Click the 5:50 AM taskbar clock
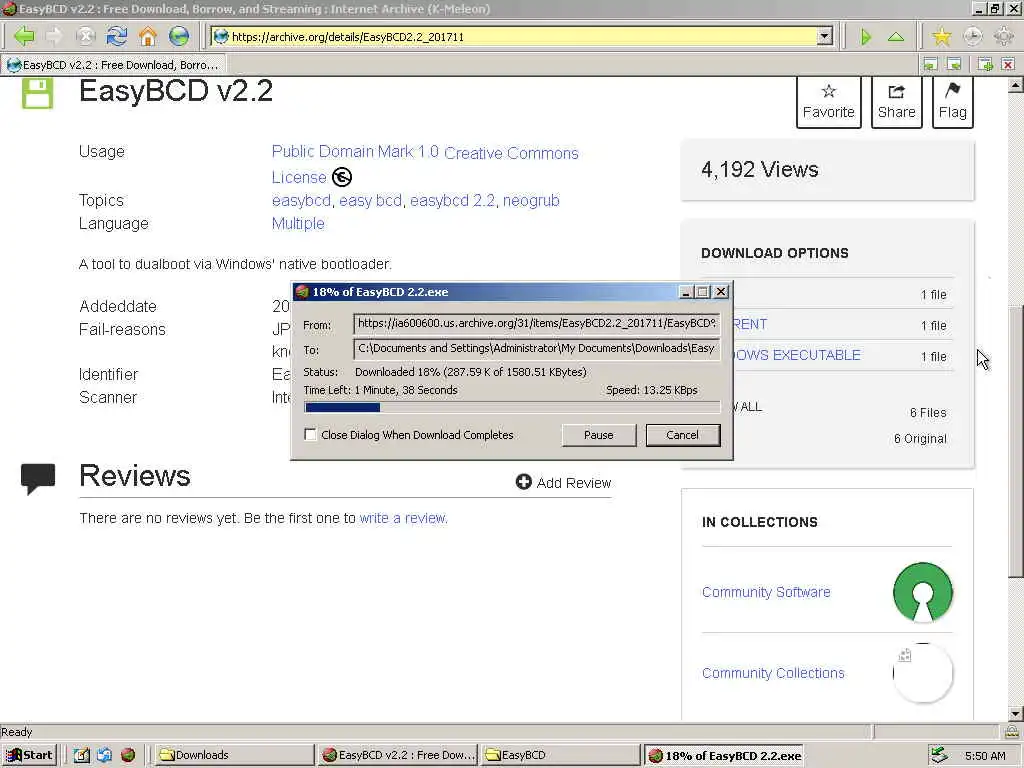Screen dimensions: 1024x768 pos(985,756)
